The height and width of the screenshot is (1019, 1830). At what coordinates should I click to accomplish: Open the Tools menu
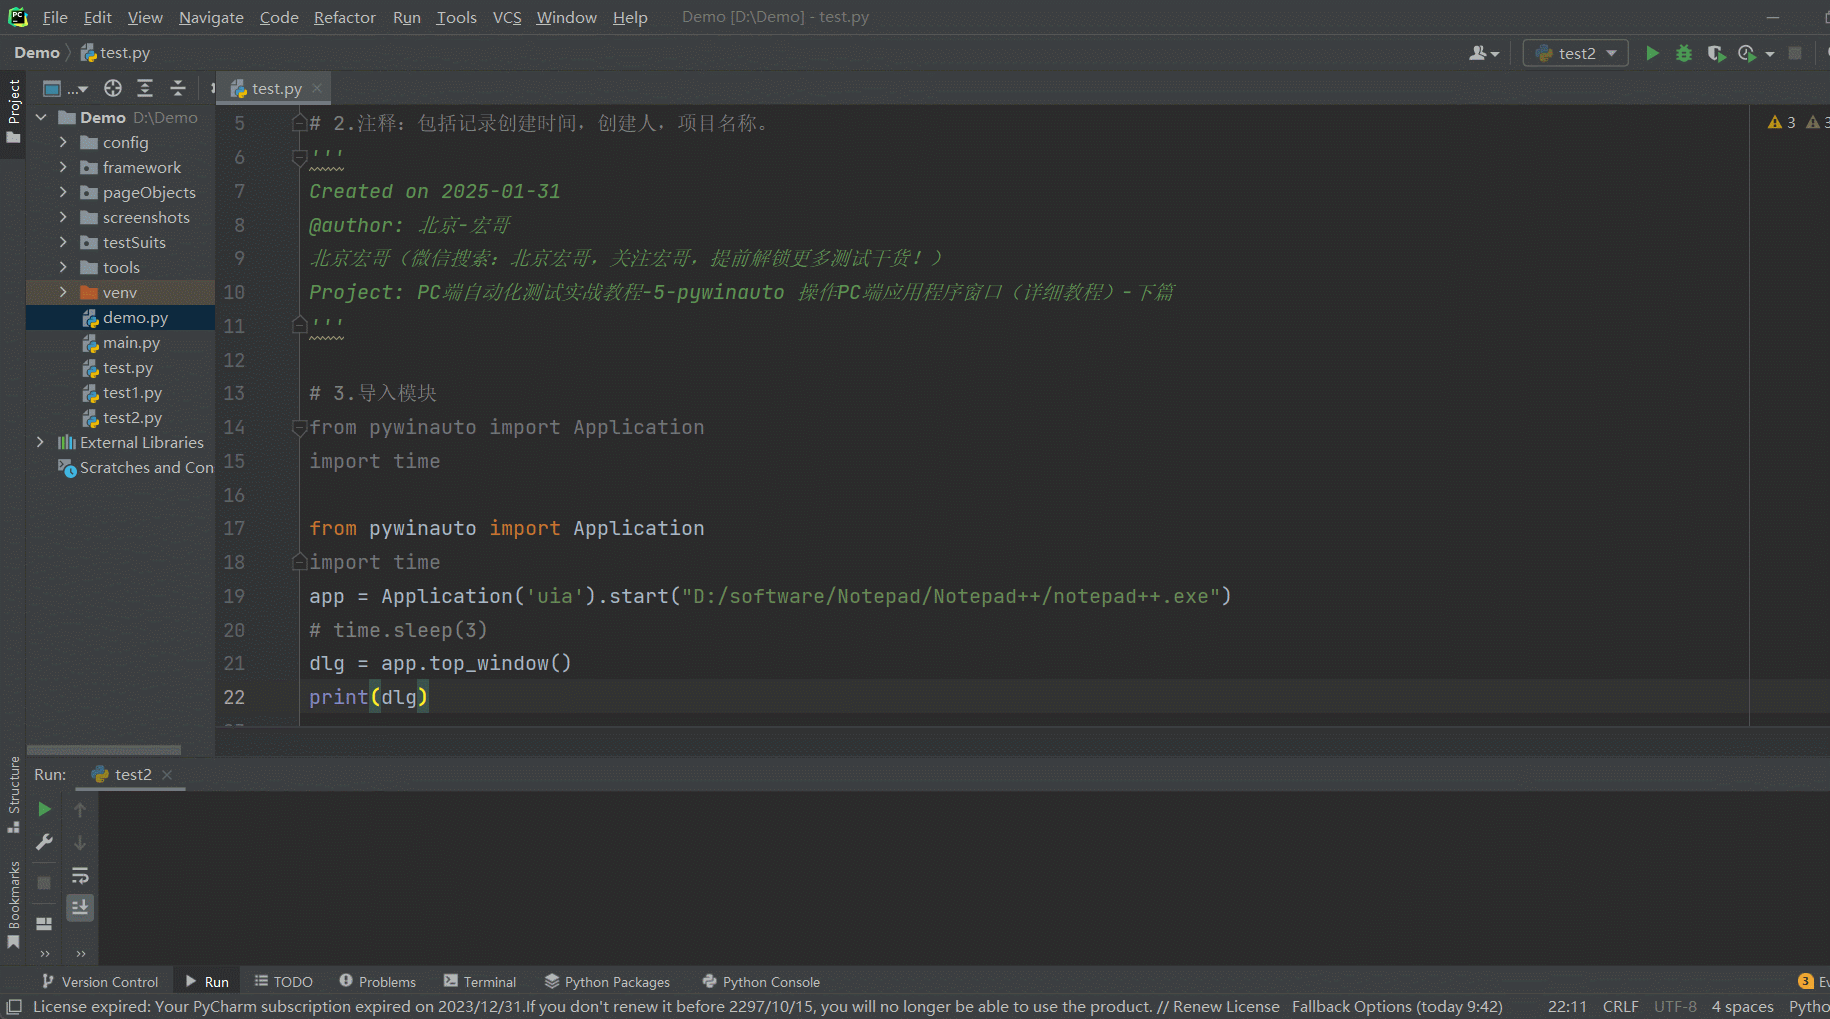[x=456, y=17]
